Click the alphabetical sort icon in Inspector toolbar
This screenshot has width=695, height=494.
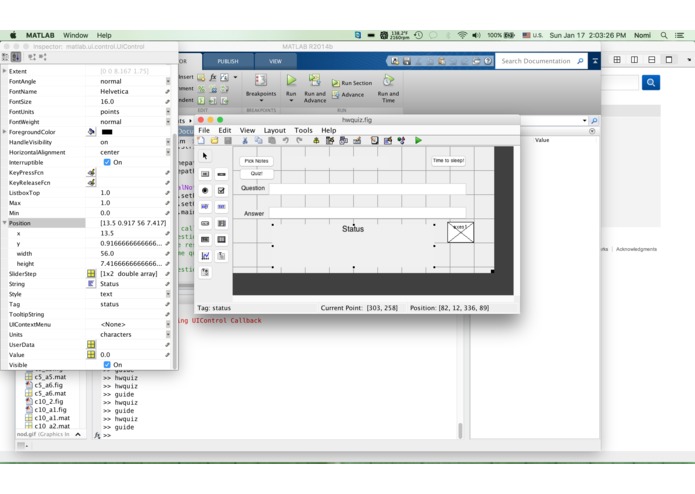(16, 57)
